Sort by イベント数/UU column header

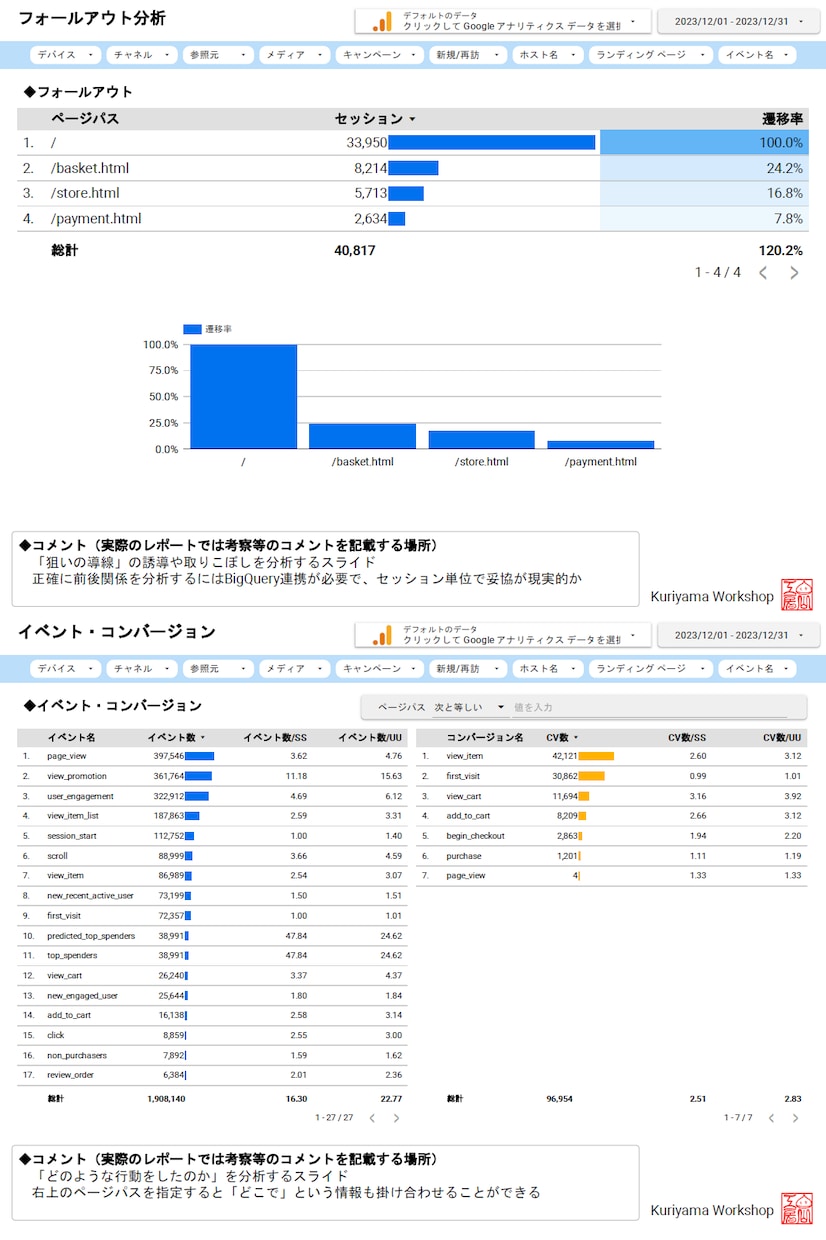pos(369,738)
